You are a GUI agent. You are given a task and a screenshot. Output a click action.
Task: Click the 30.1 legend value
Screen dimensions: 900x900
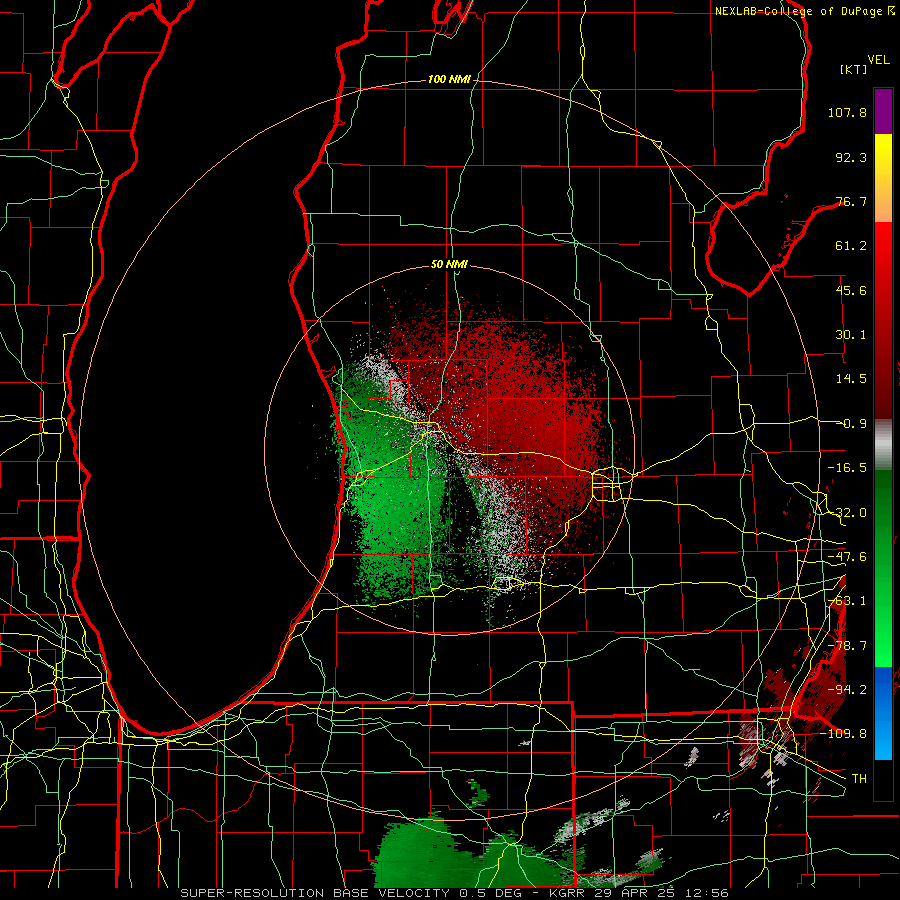tap(851, 335)
